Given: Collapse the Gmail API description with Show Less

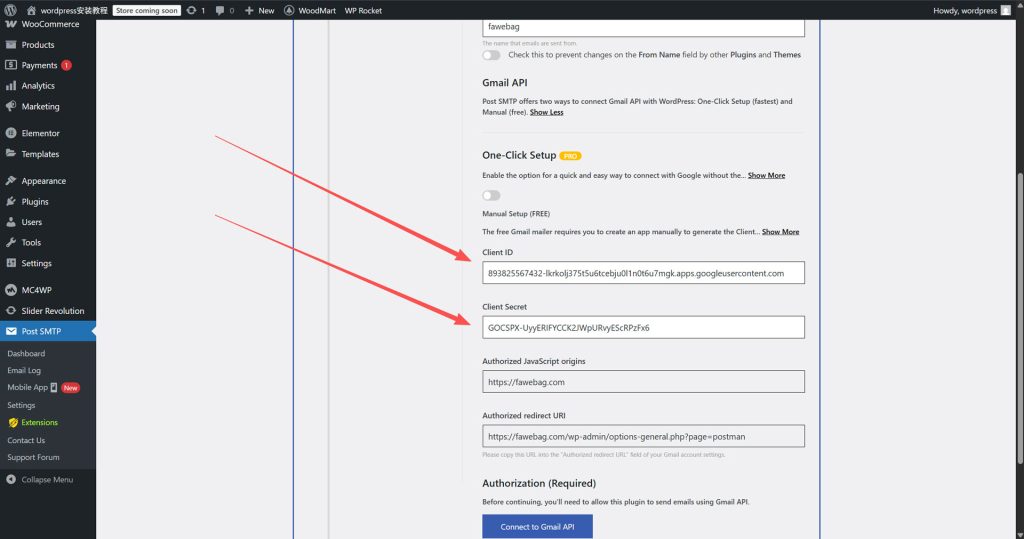Looking at the screenshot, I should coord(546,112).
